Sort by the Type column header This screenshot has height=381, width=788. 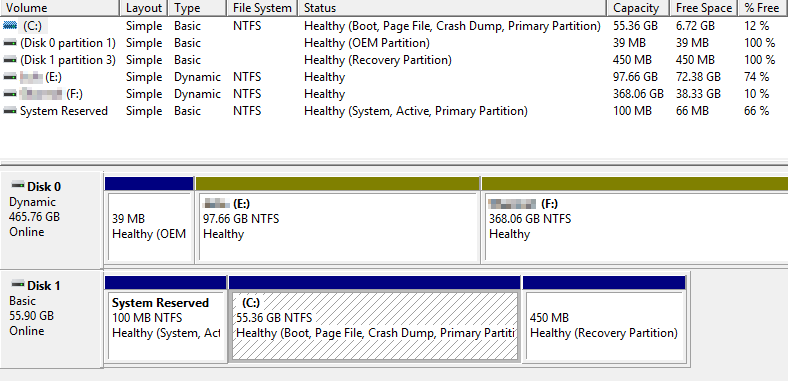[197, 8]
